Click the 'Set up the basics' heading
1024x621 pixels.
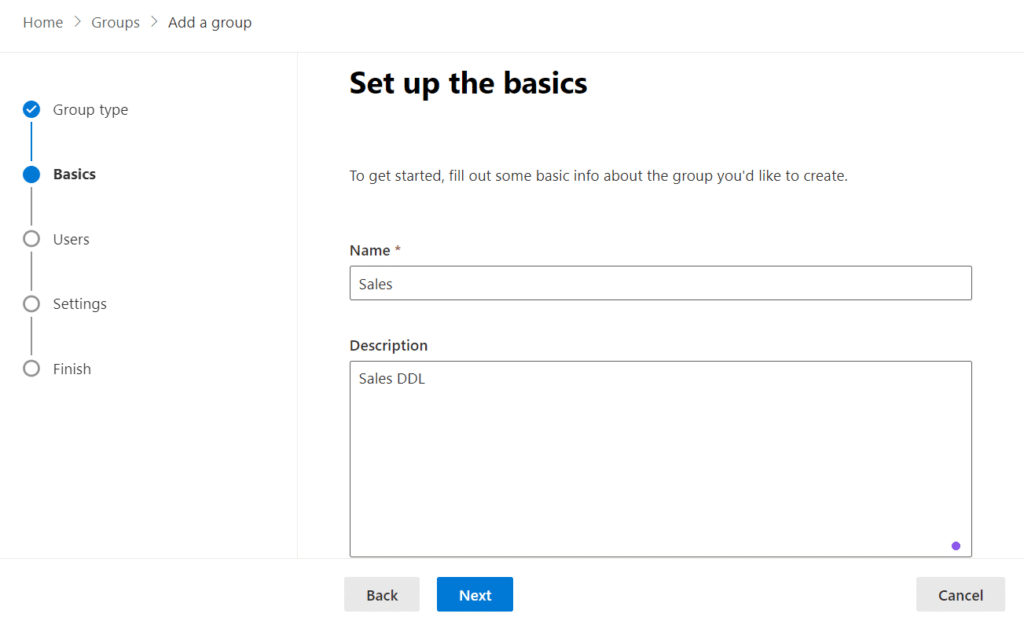(x=468, y=84)
